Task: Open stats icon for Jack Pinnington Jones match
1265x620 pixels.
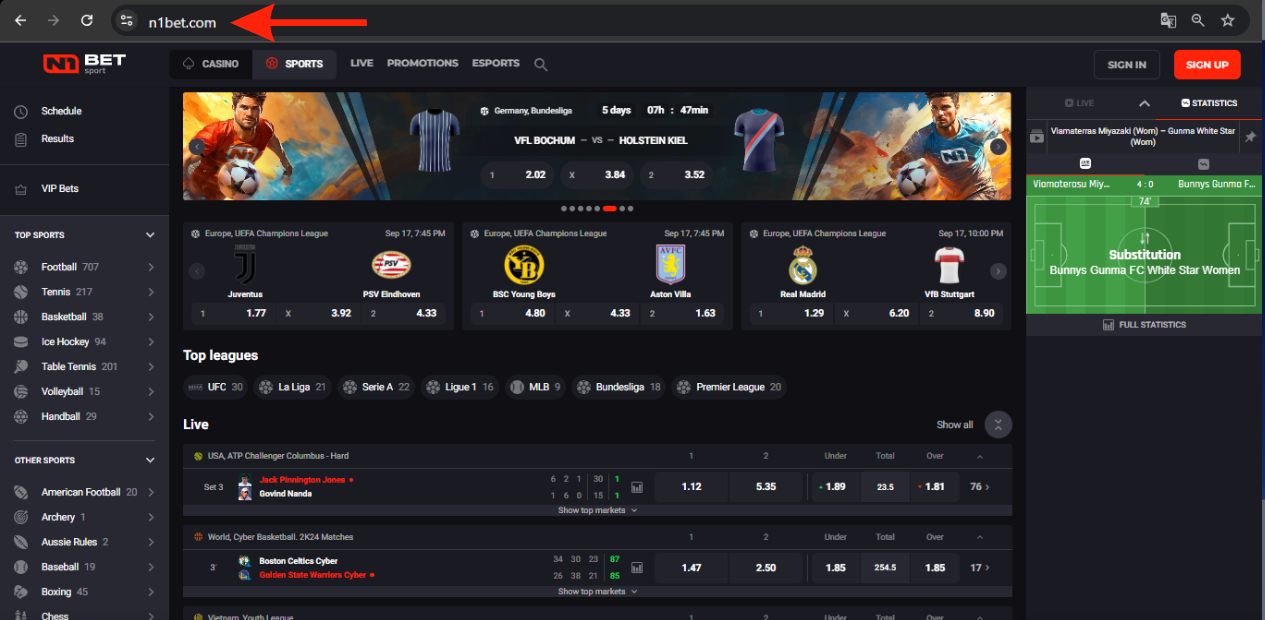Action: click(x=636, y=487)
